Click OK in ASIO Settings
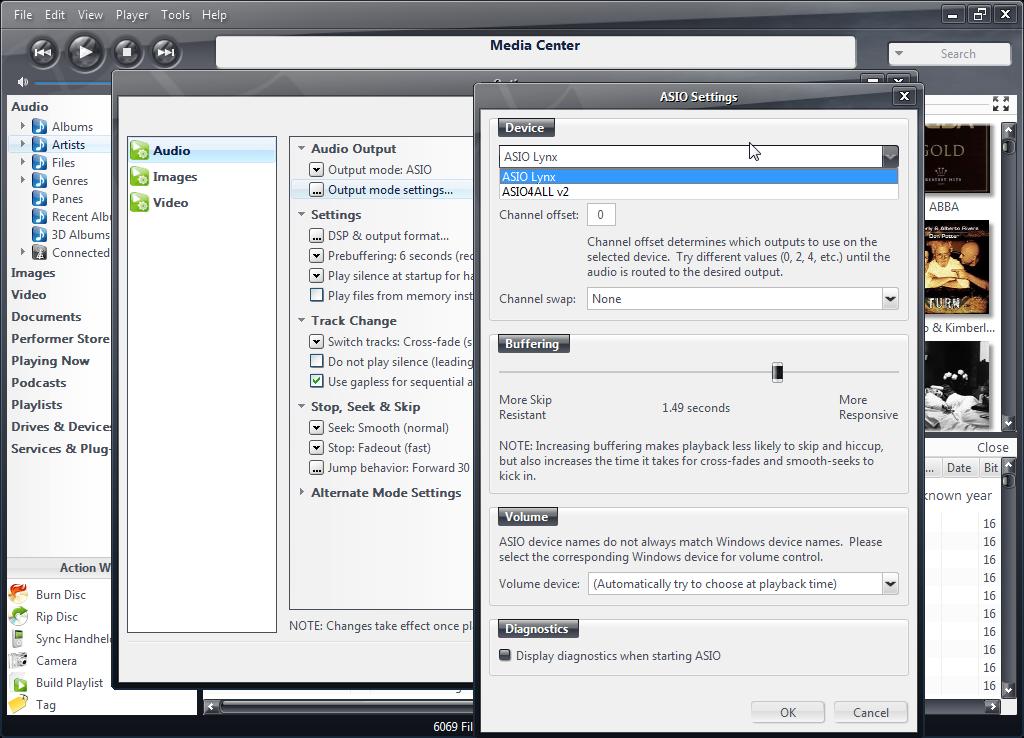Viewport: 1024px width, 738px height. pos(788,712)
